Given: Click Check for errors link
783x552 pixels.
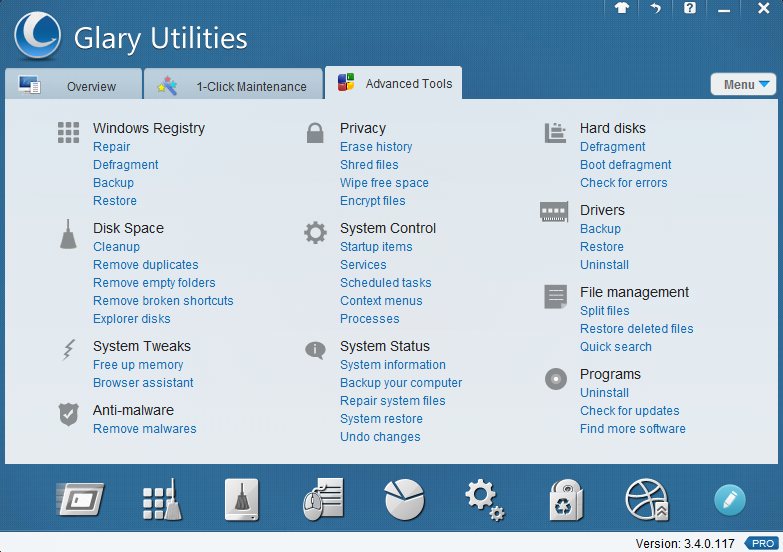Looking at the screenshot, I should [624, 183].
